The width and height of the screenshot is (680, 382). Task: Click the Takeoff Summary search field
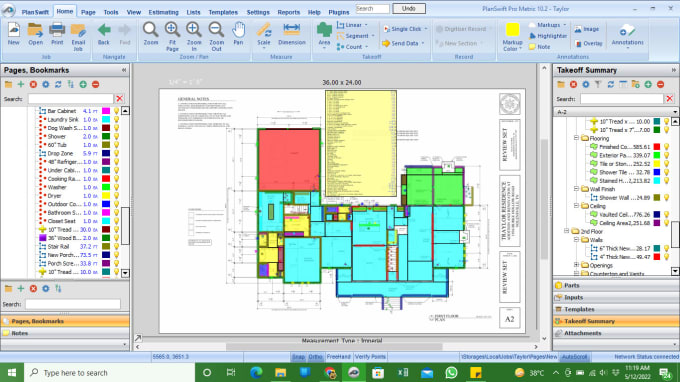pyautogui.click(x=621, y=99)
